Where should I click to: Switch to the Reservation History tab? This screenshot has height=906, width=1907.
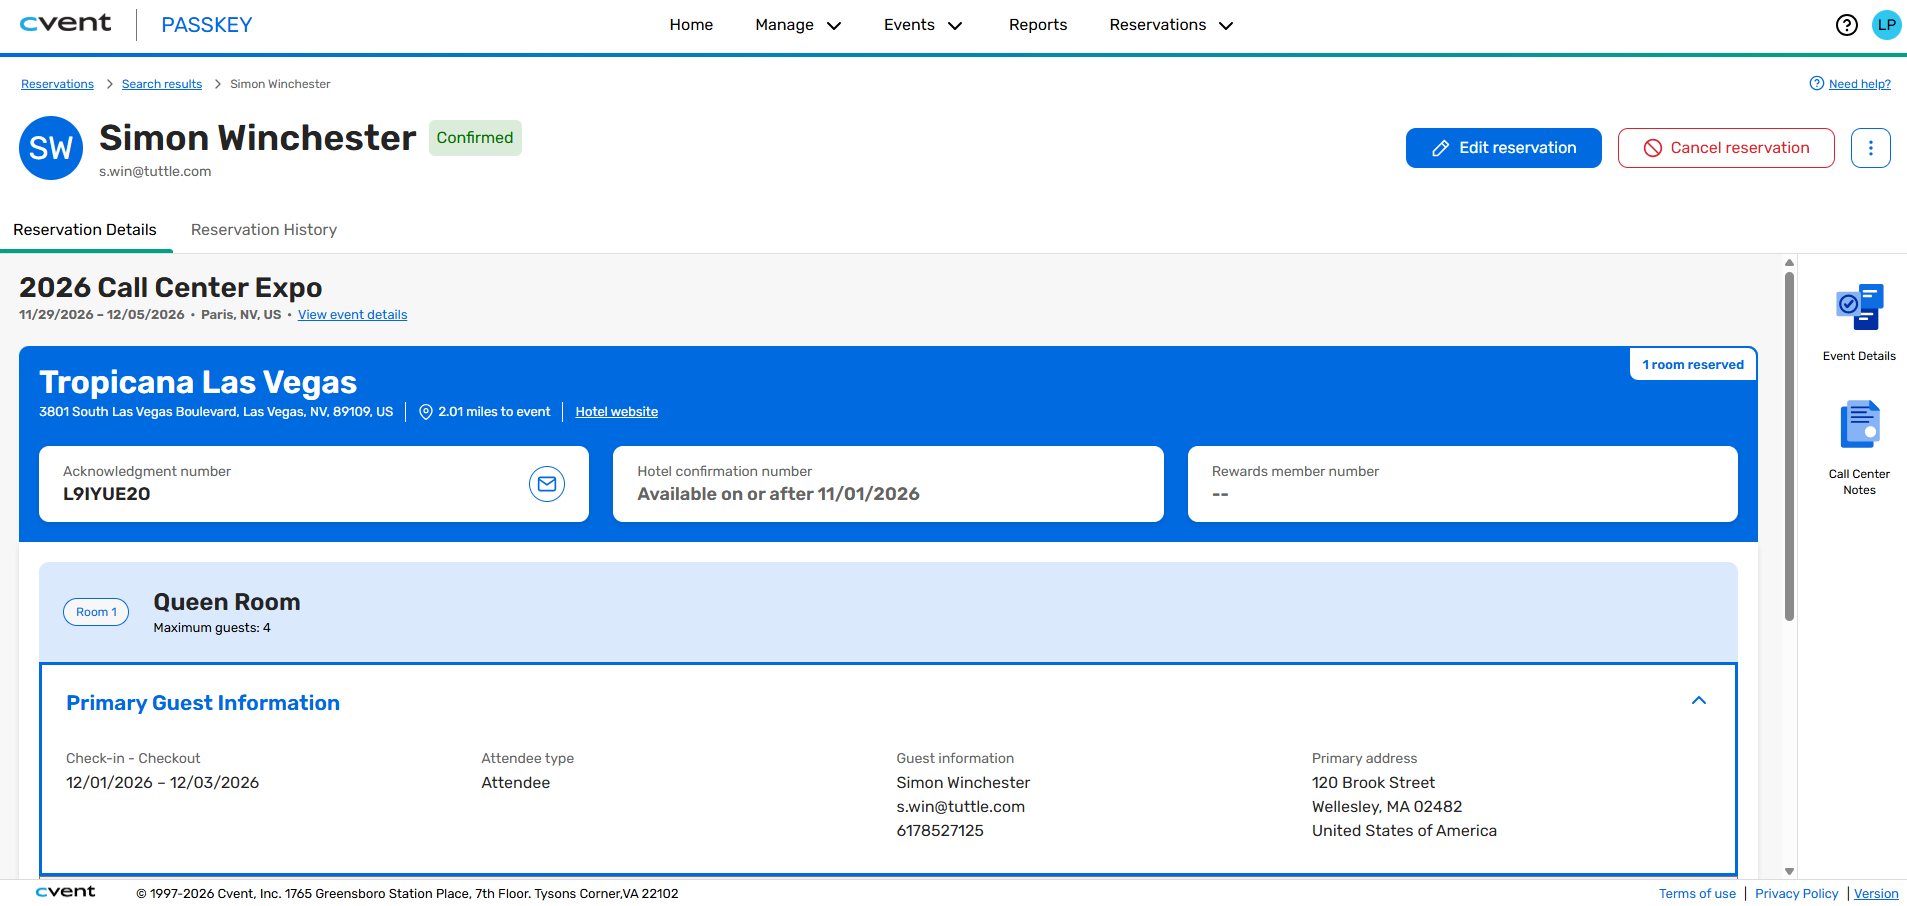pos(264,230)
